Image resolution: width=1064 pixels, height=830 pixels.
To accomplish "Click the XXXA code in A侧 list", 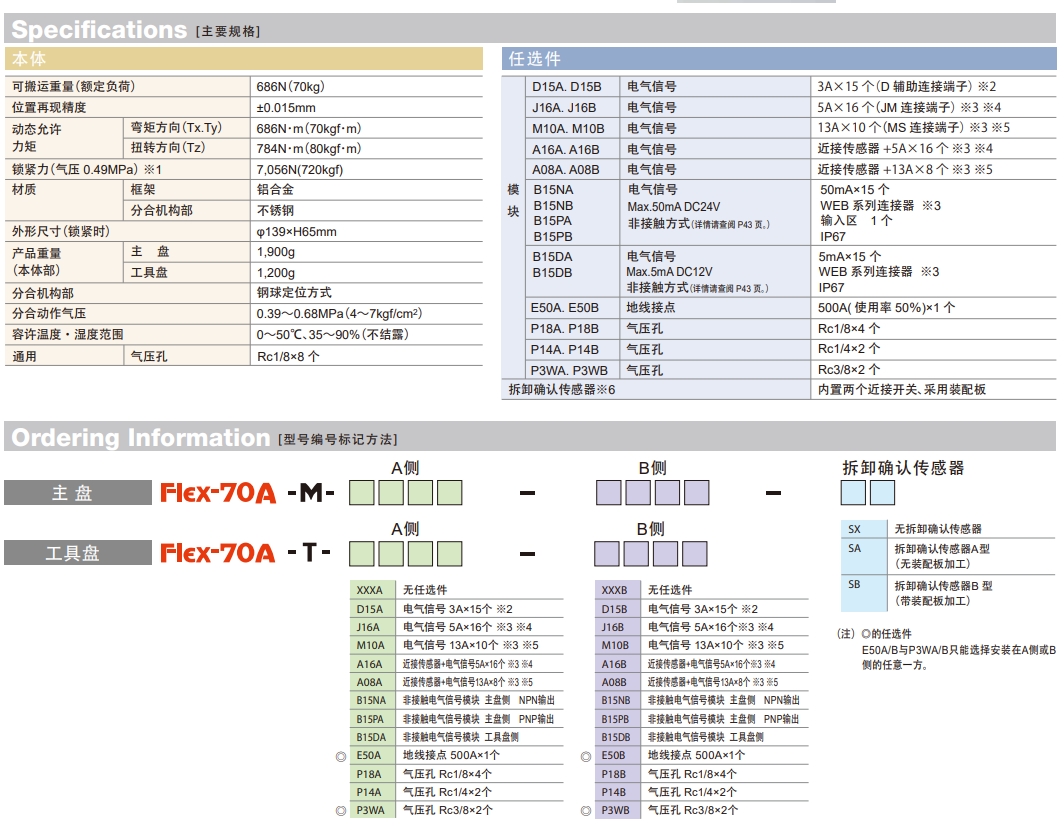I will tap(370, 590).
